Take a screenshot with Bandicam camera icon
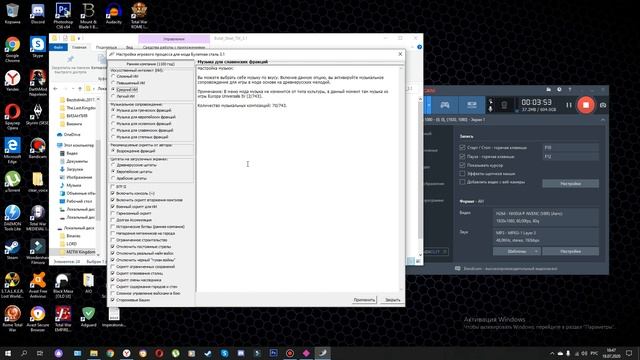The image size is (640, 360). (x=603, y=105)
